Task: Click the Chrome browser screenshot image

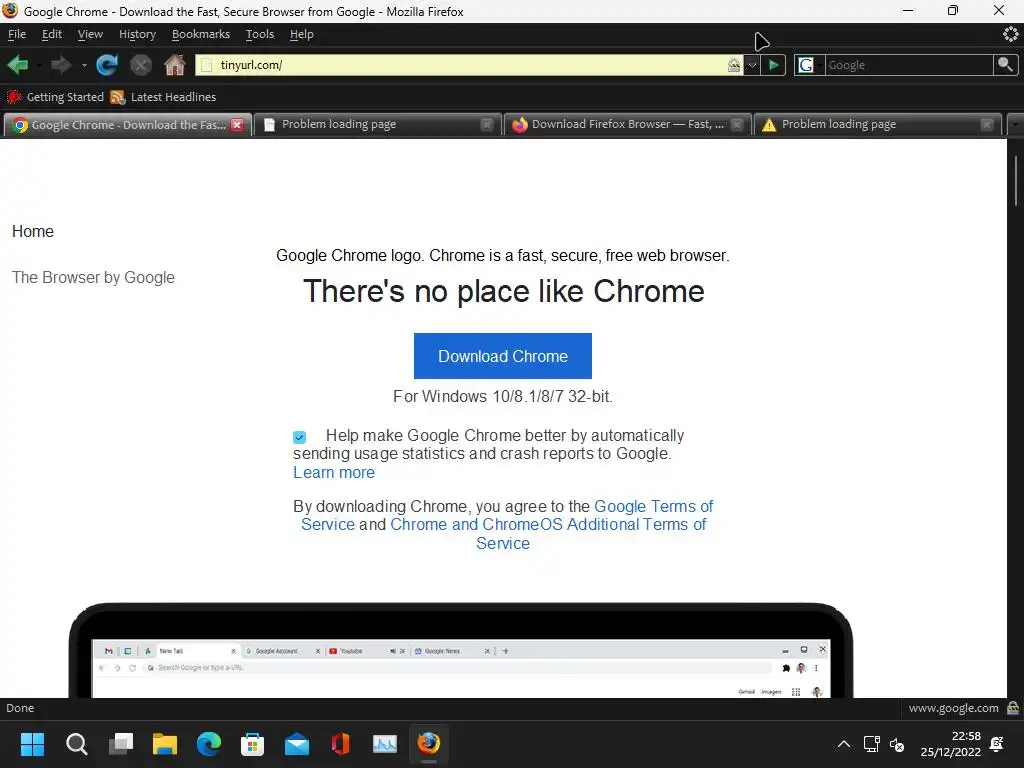Action: click(461, 650)
